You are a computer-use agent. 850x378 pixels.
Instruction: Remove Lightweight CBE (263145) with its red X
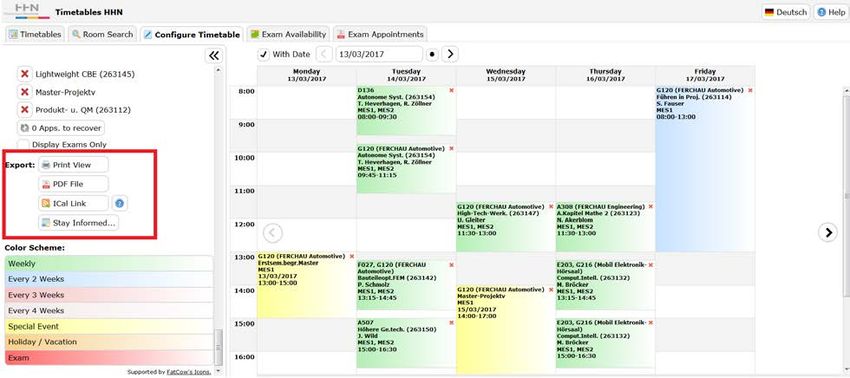pos(24,74)
